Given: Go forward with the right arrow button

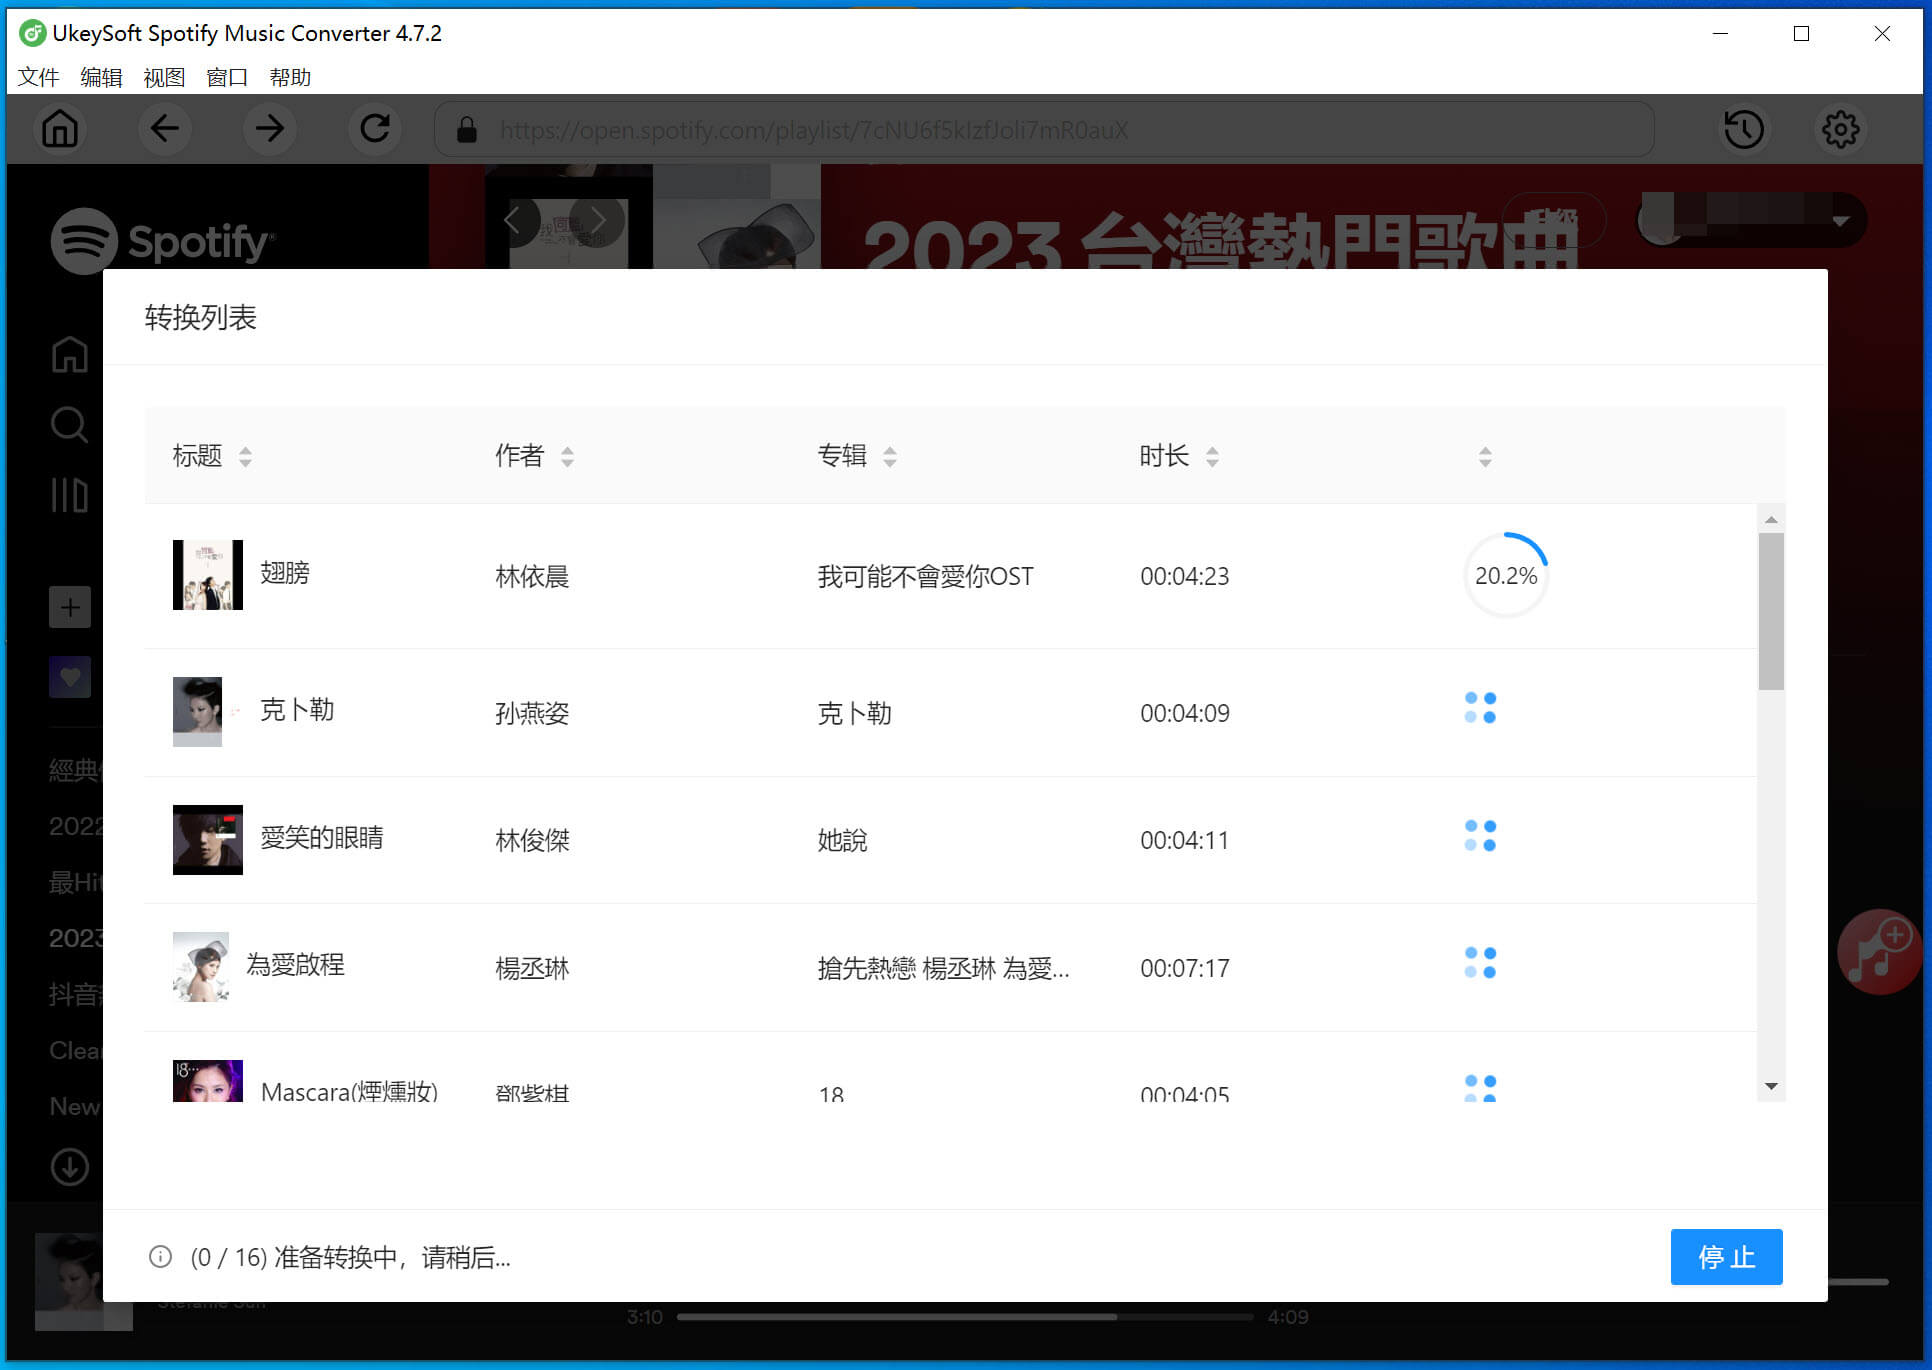Looking at the screenshot, I should coord(269,129).
